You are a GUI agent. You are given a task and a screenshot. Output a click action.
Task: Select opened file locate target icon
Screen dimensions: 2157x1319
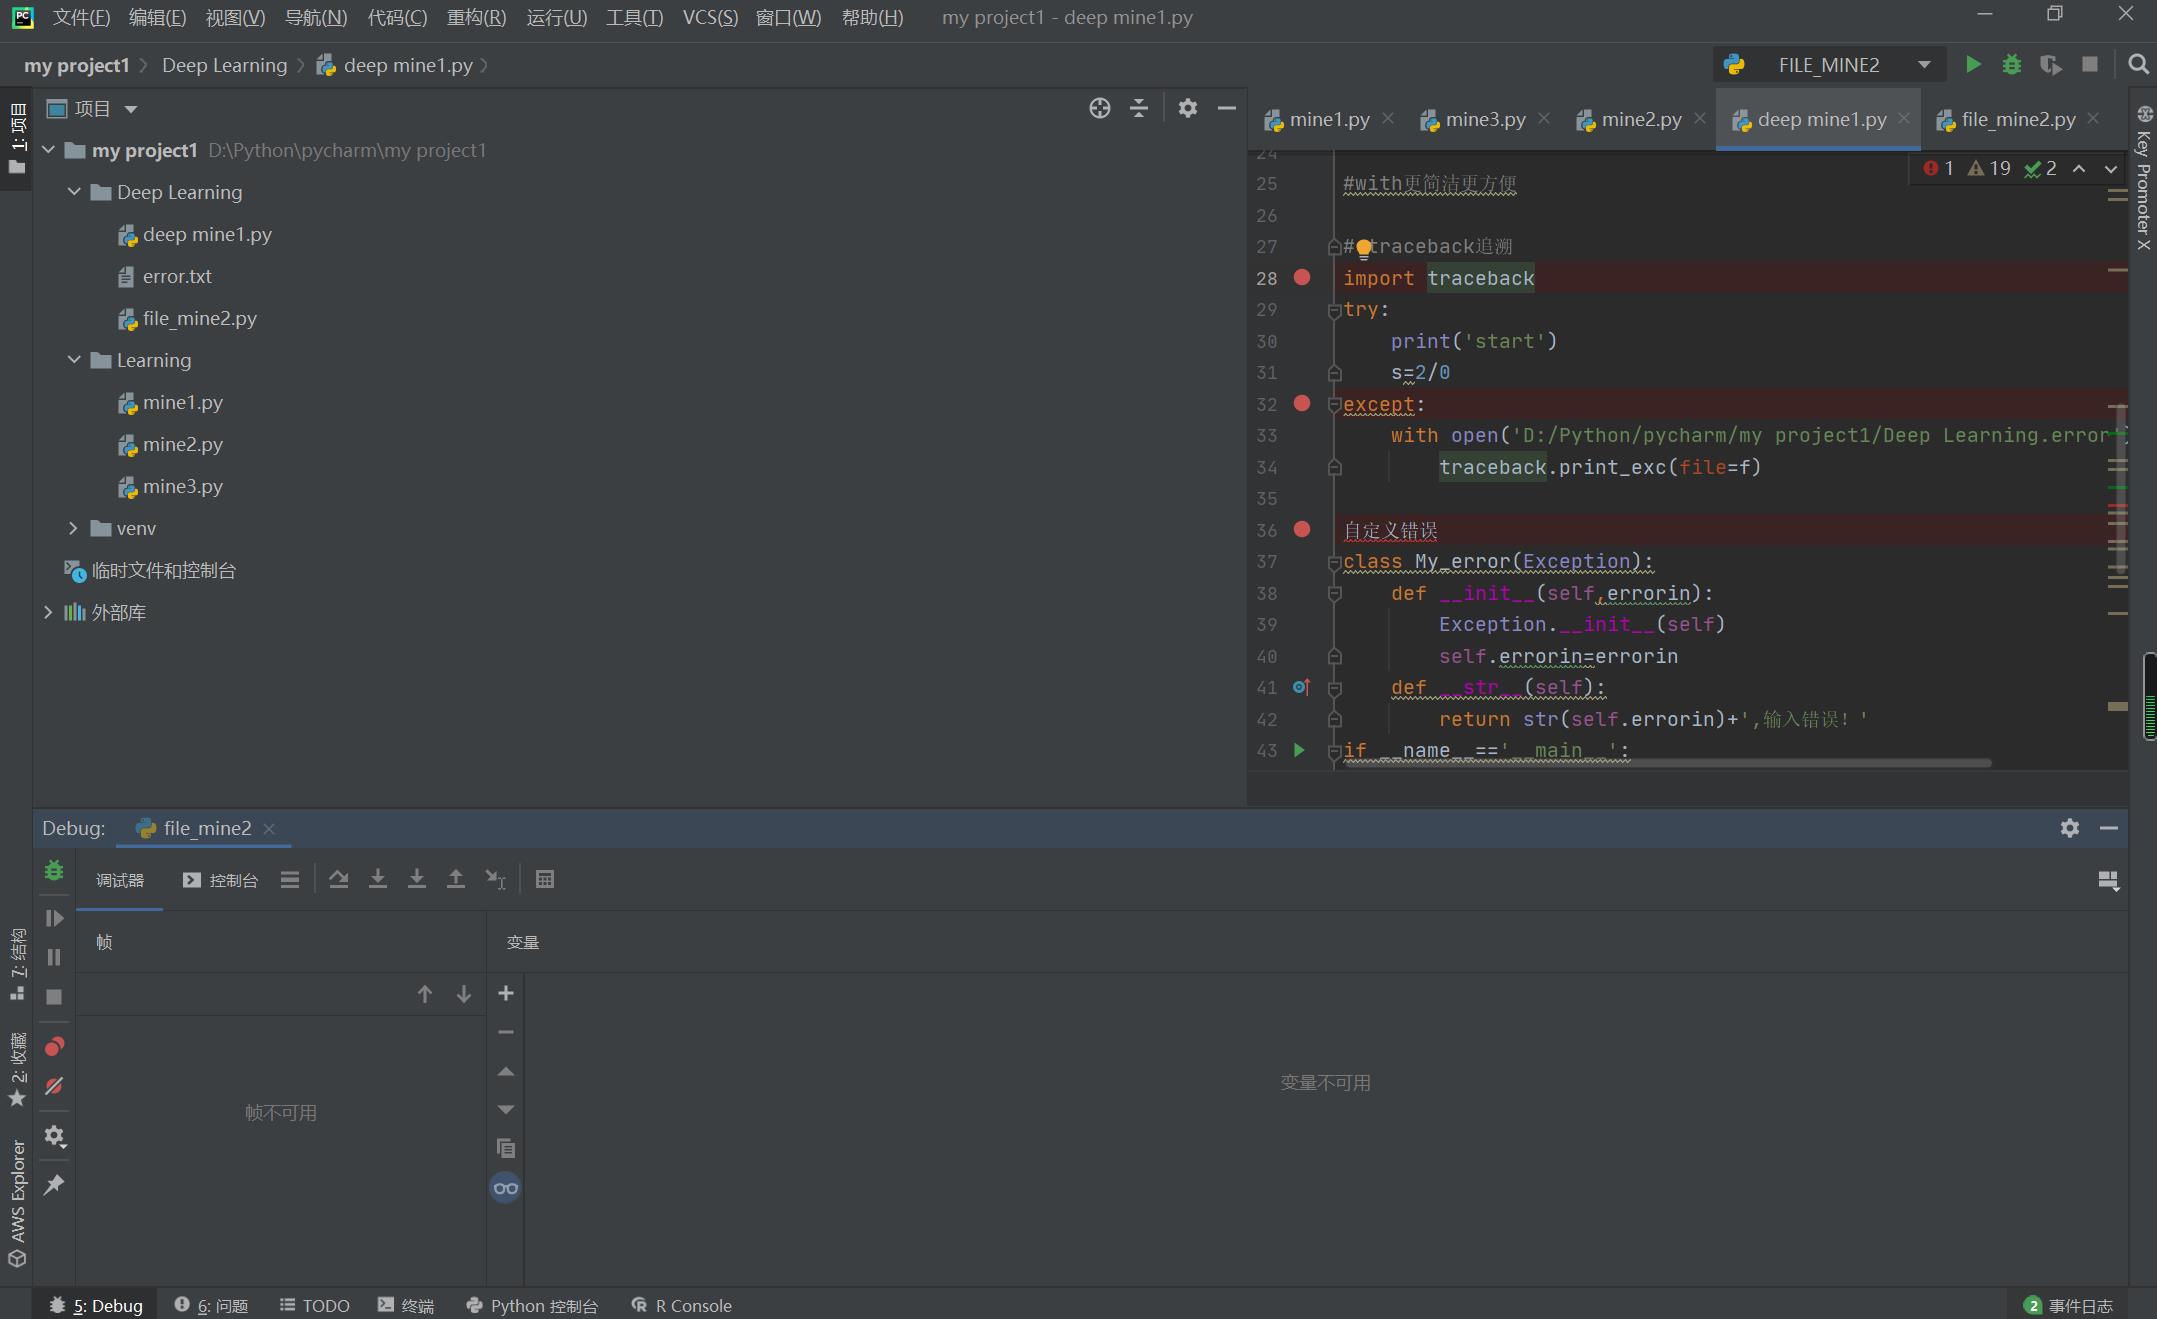(1100, 108)
